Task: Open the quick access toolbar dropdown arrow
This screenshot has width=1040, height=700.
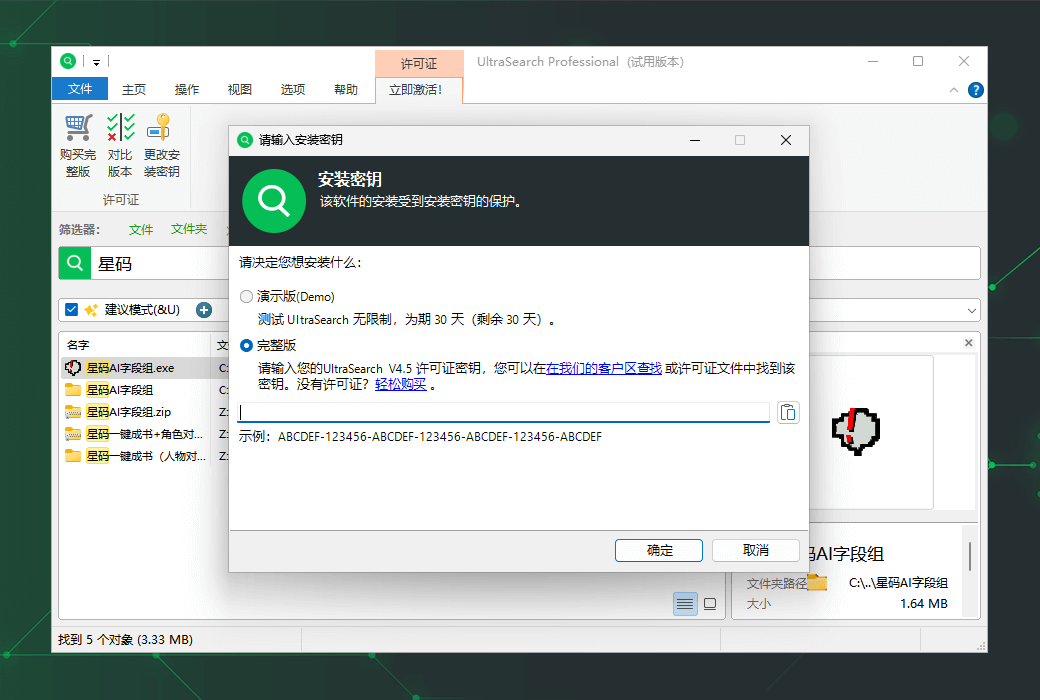Action: [x=96, y=62]
